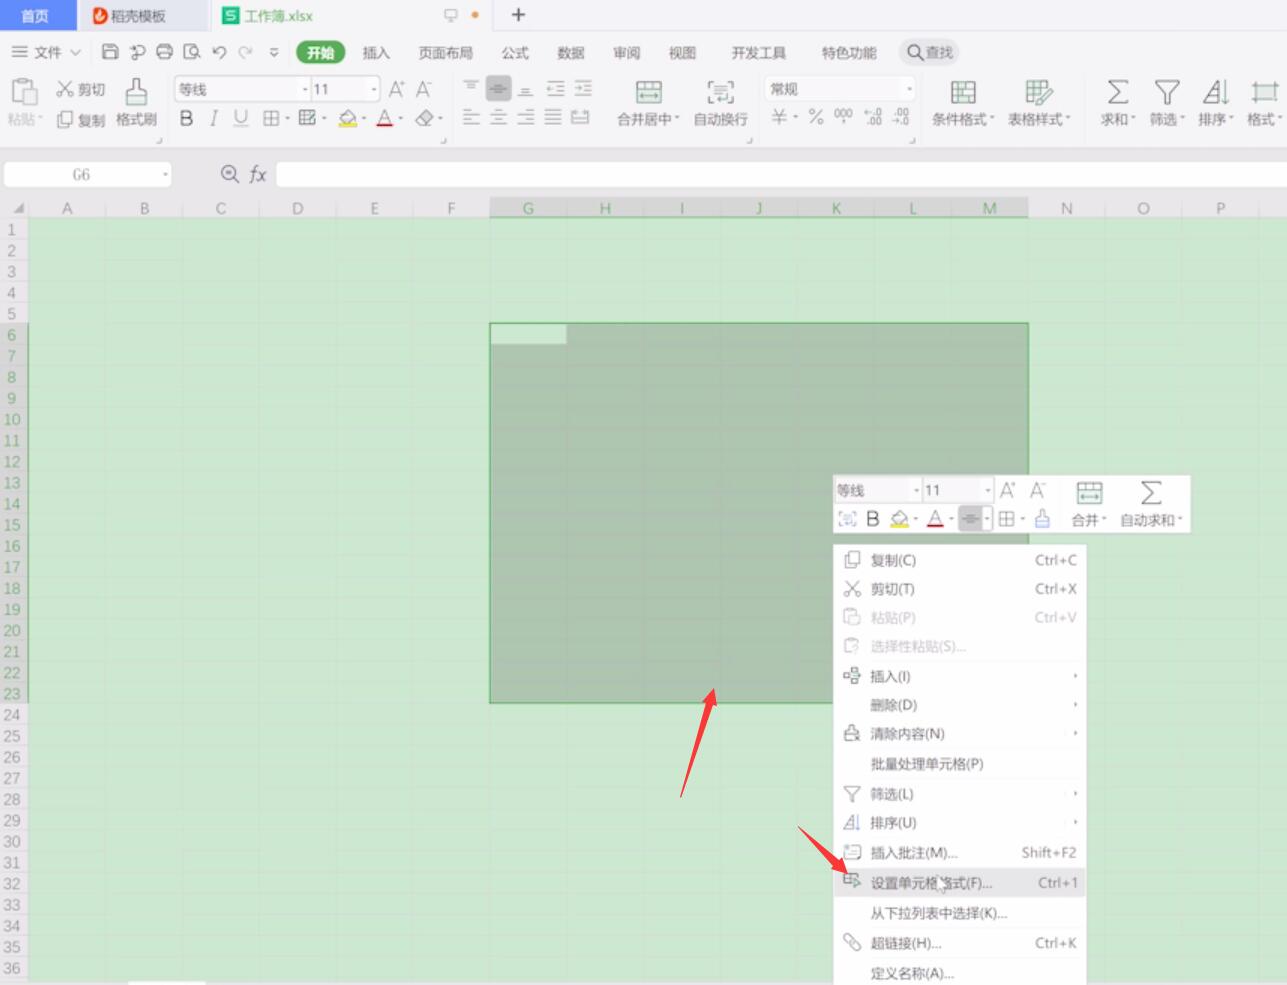1287x985 pixels.
Task: Open the Name Box dropdown next to G6
Action: tap(165, 175)
